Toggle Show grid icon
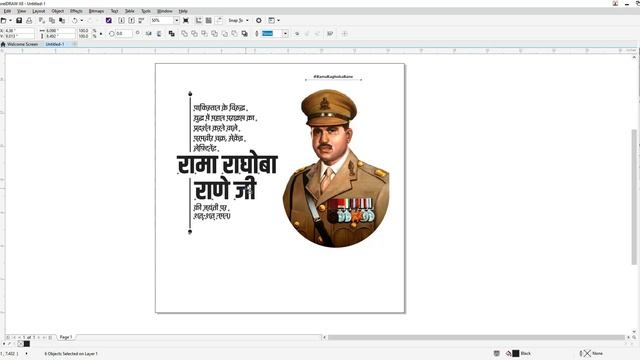640x360 pixels. [209, 20]
